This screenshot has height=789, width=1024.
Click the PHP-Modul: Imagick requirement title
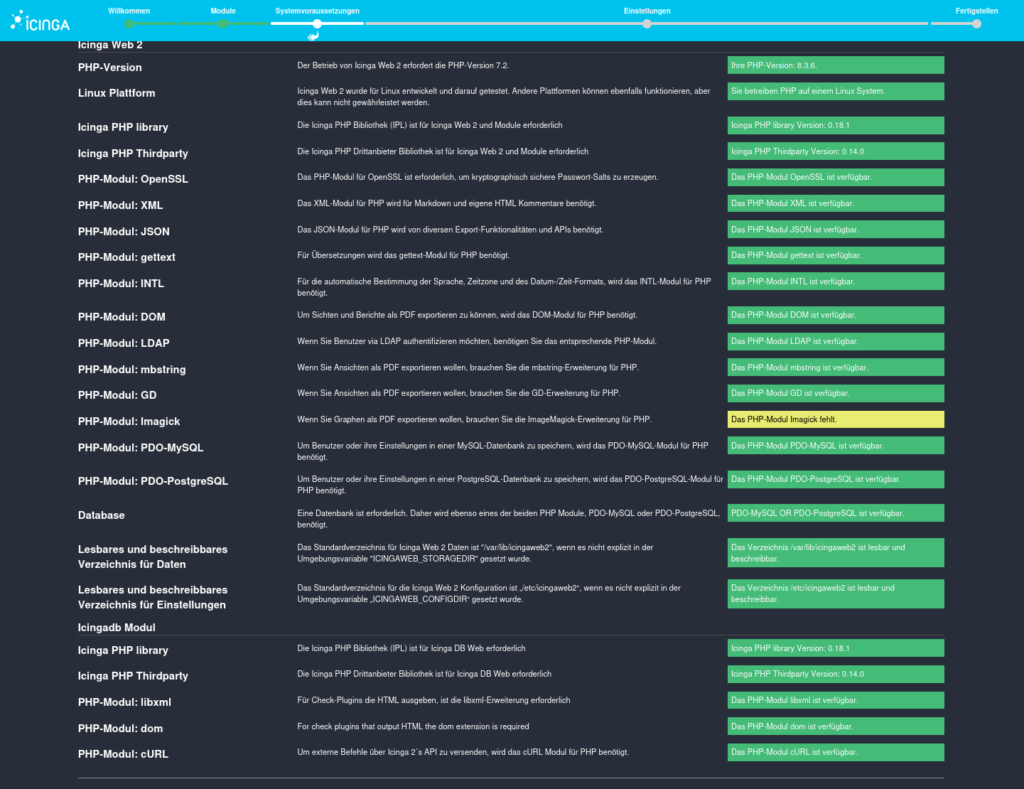pos(129,421)
